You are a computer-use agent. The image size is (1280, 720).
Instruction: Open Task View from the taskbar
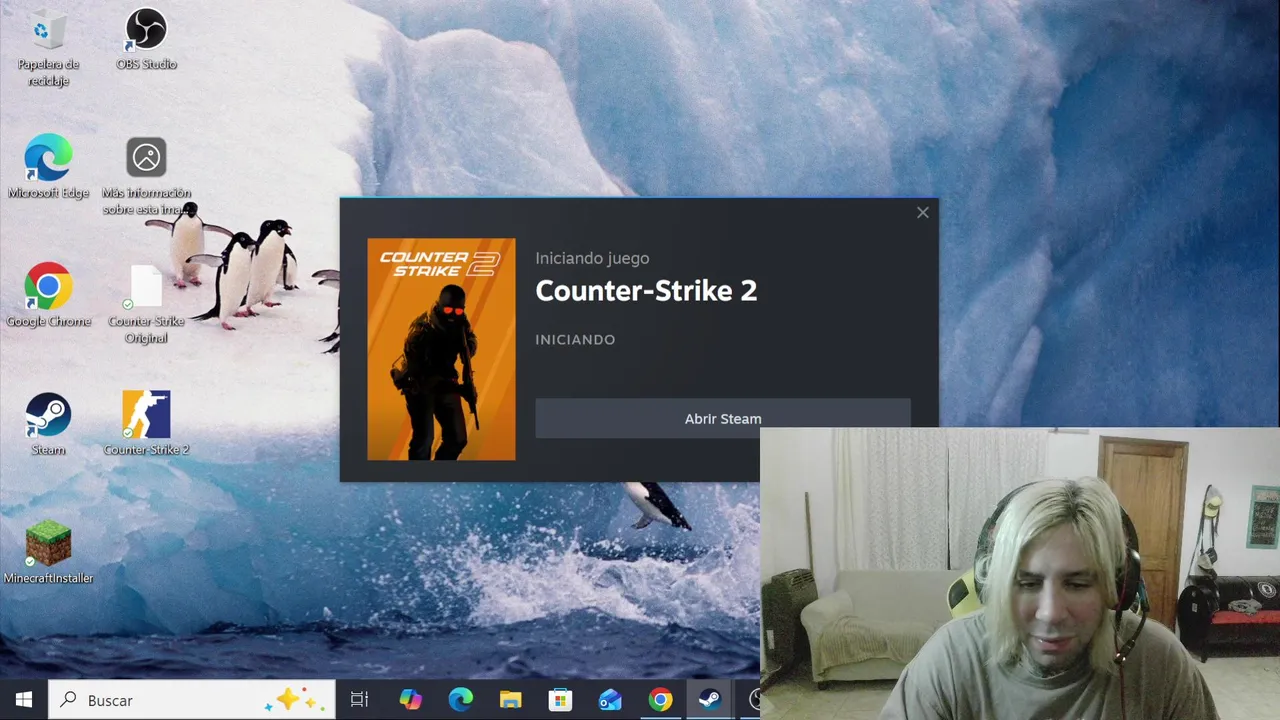coord(359,700)
